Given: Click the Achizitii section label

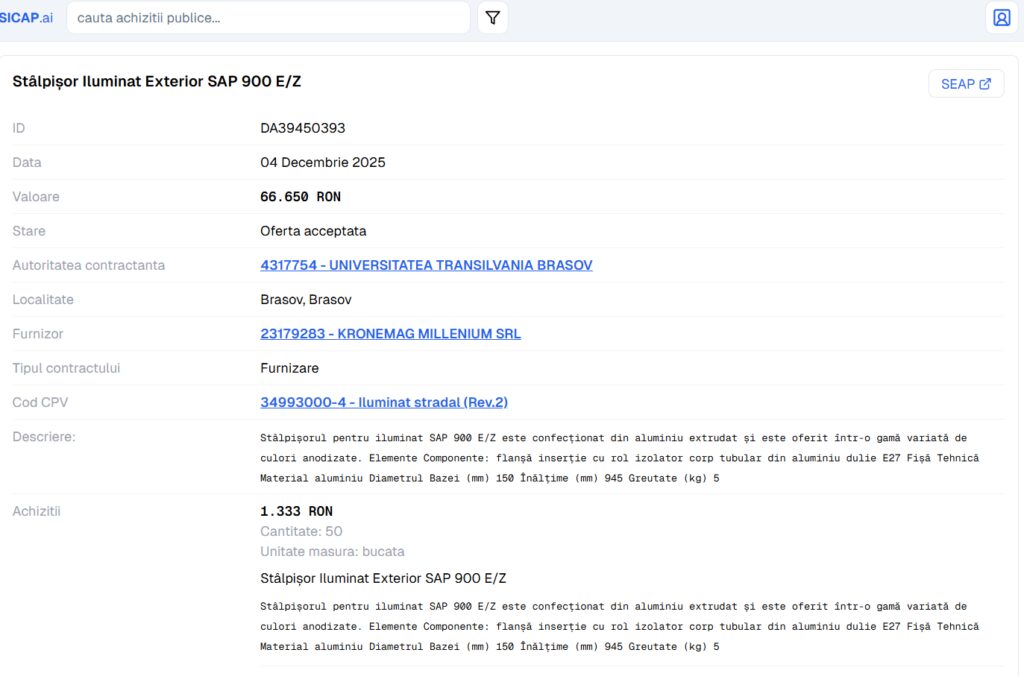Looking at the screenshot, I should pyautogui.click(x=37, y=511).
